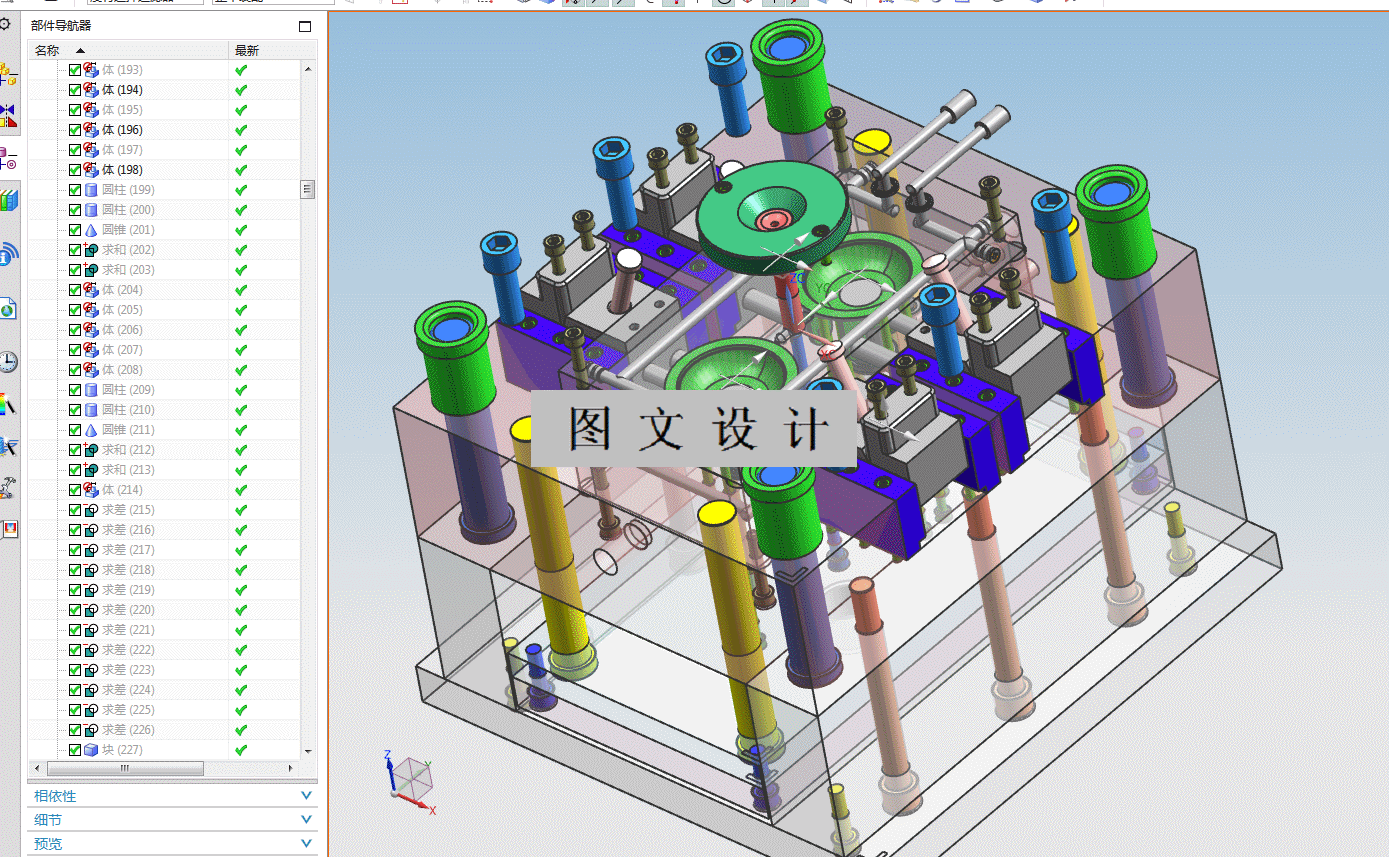1389x857 pixels.
Task: Toggle the 求和 (203) checkbox
Action: pos(75,270)
